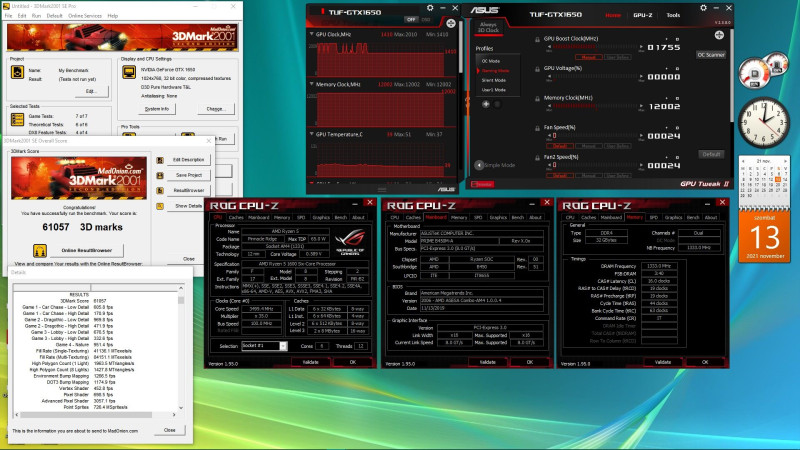Click the Show Details magnifier icon

tap(160, 206)
